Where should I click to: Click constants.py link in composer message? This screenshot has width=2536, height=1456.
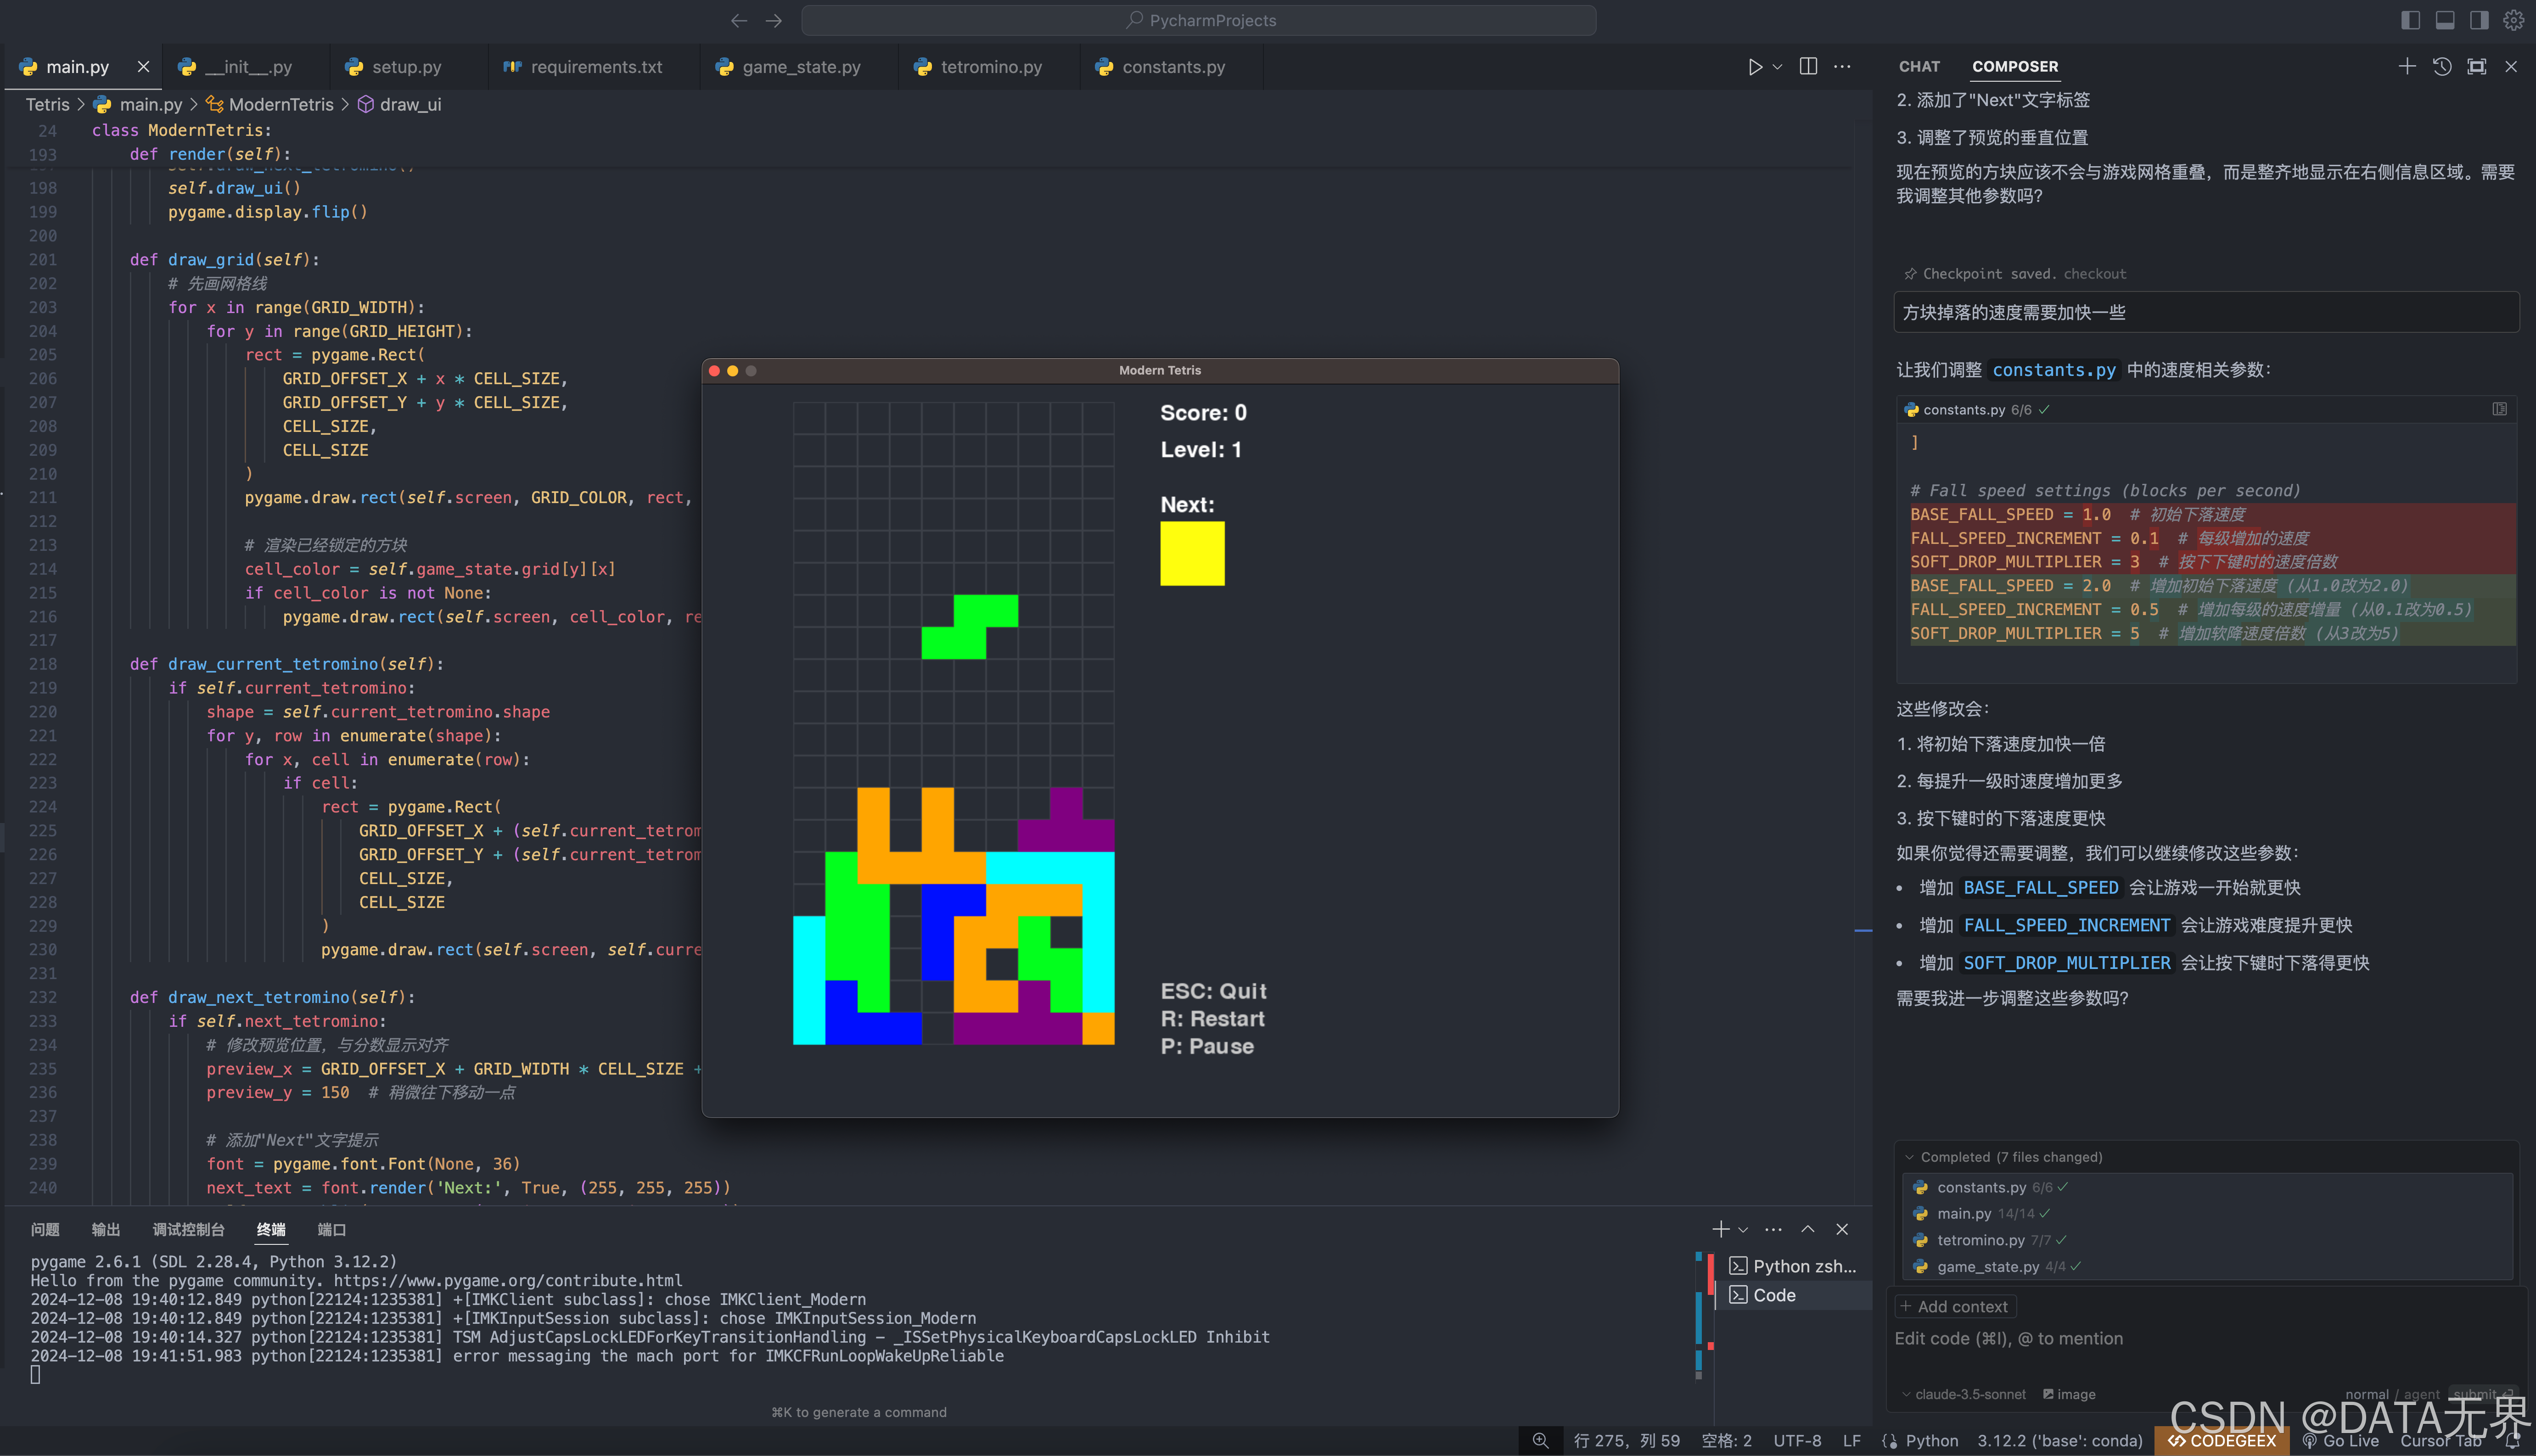coord(2054,370)
